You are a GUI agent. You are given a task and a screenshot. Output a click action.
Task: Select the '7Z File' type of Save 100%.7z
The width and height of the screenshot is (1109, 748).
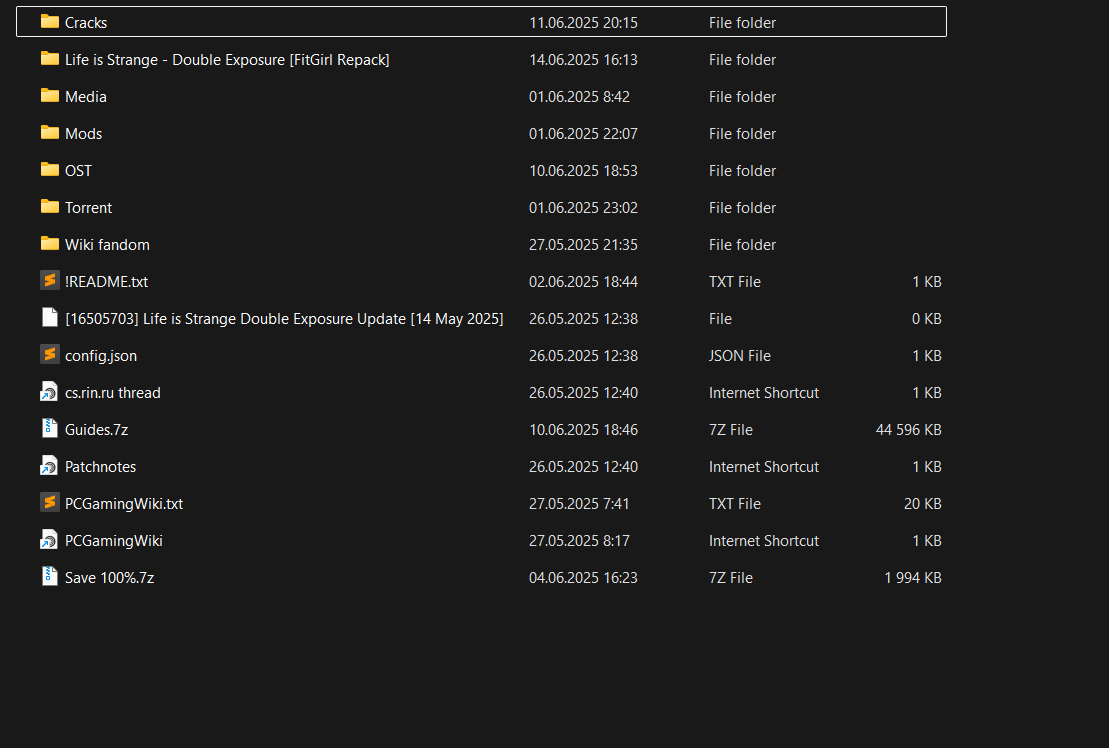731,578
